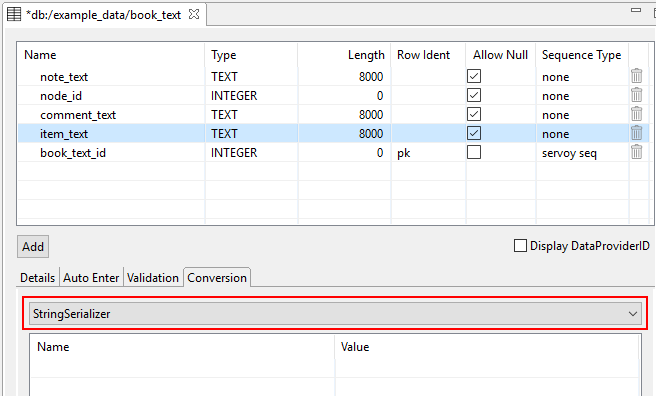The height and width of the screenshot is (396, 656).
Task: Switch to the Validation tab
Action: [x=153, y=278]
